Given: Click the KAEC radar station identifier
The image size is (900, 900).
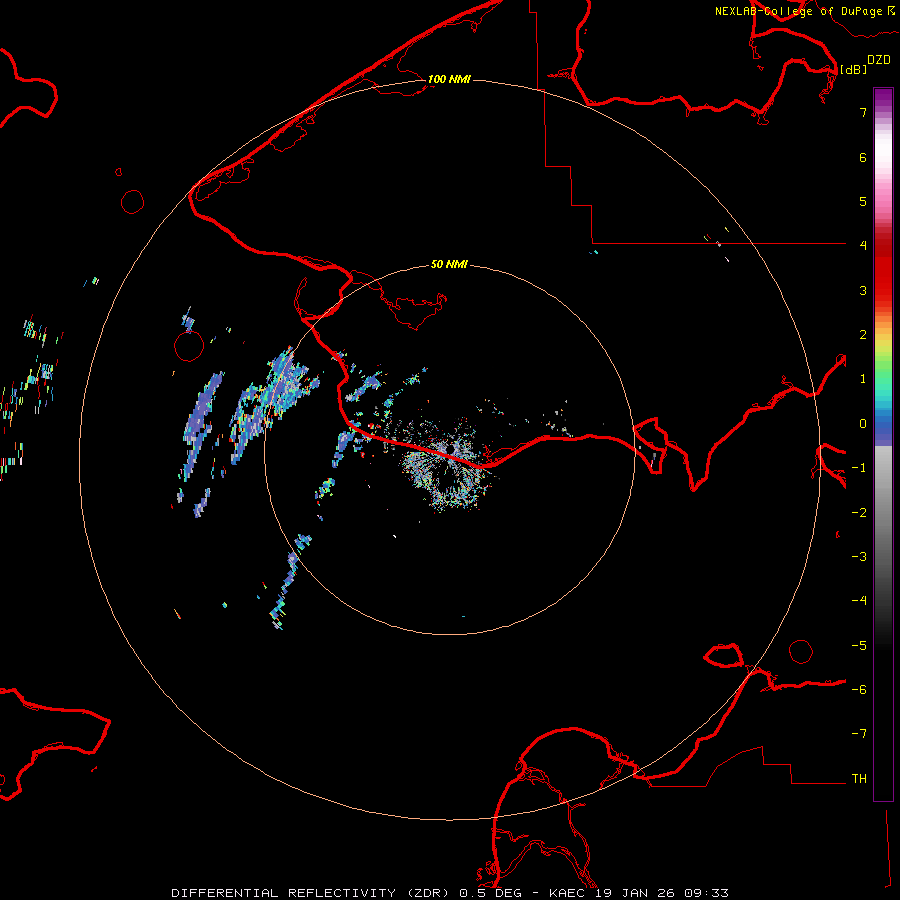Looking at the screenshot, I should pyautogui.click(x=565, y=893).
